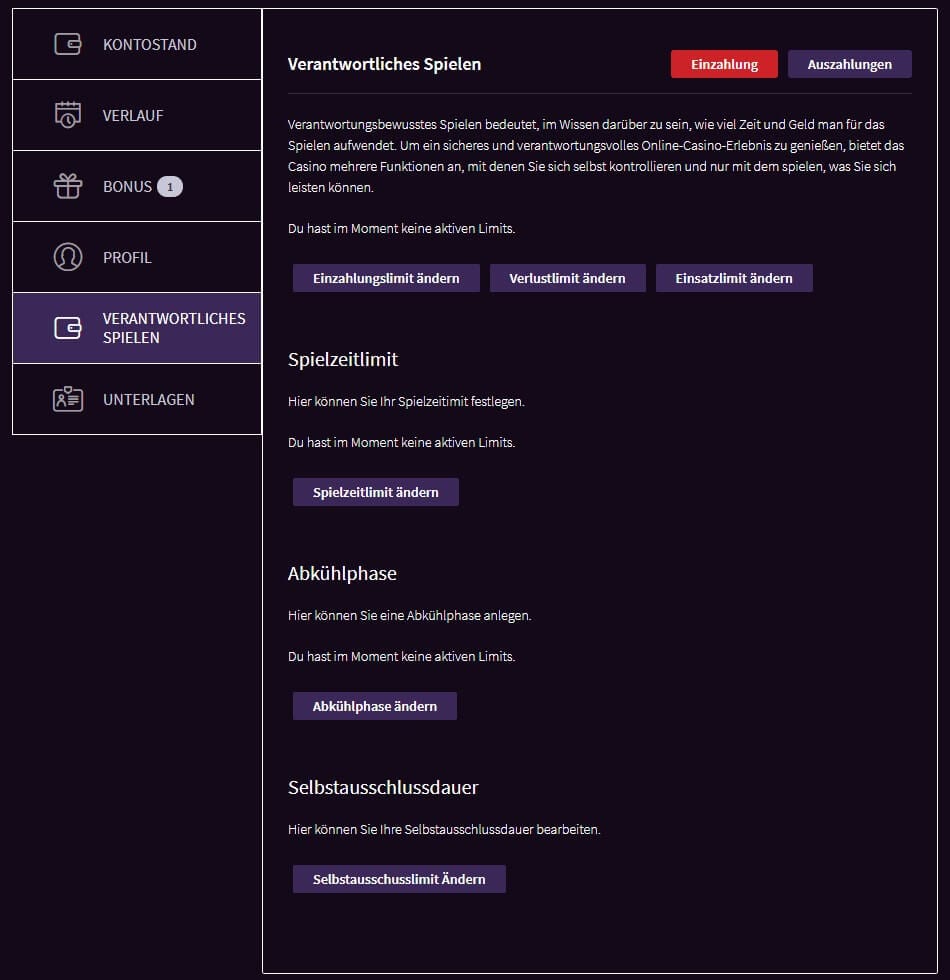Viewport: 950px width, 980px height.
Task: Click the Verantwortliches Spielen card icon
Action: coord(67,328)
